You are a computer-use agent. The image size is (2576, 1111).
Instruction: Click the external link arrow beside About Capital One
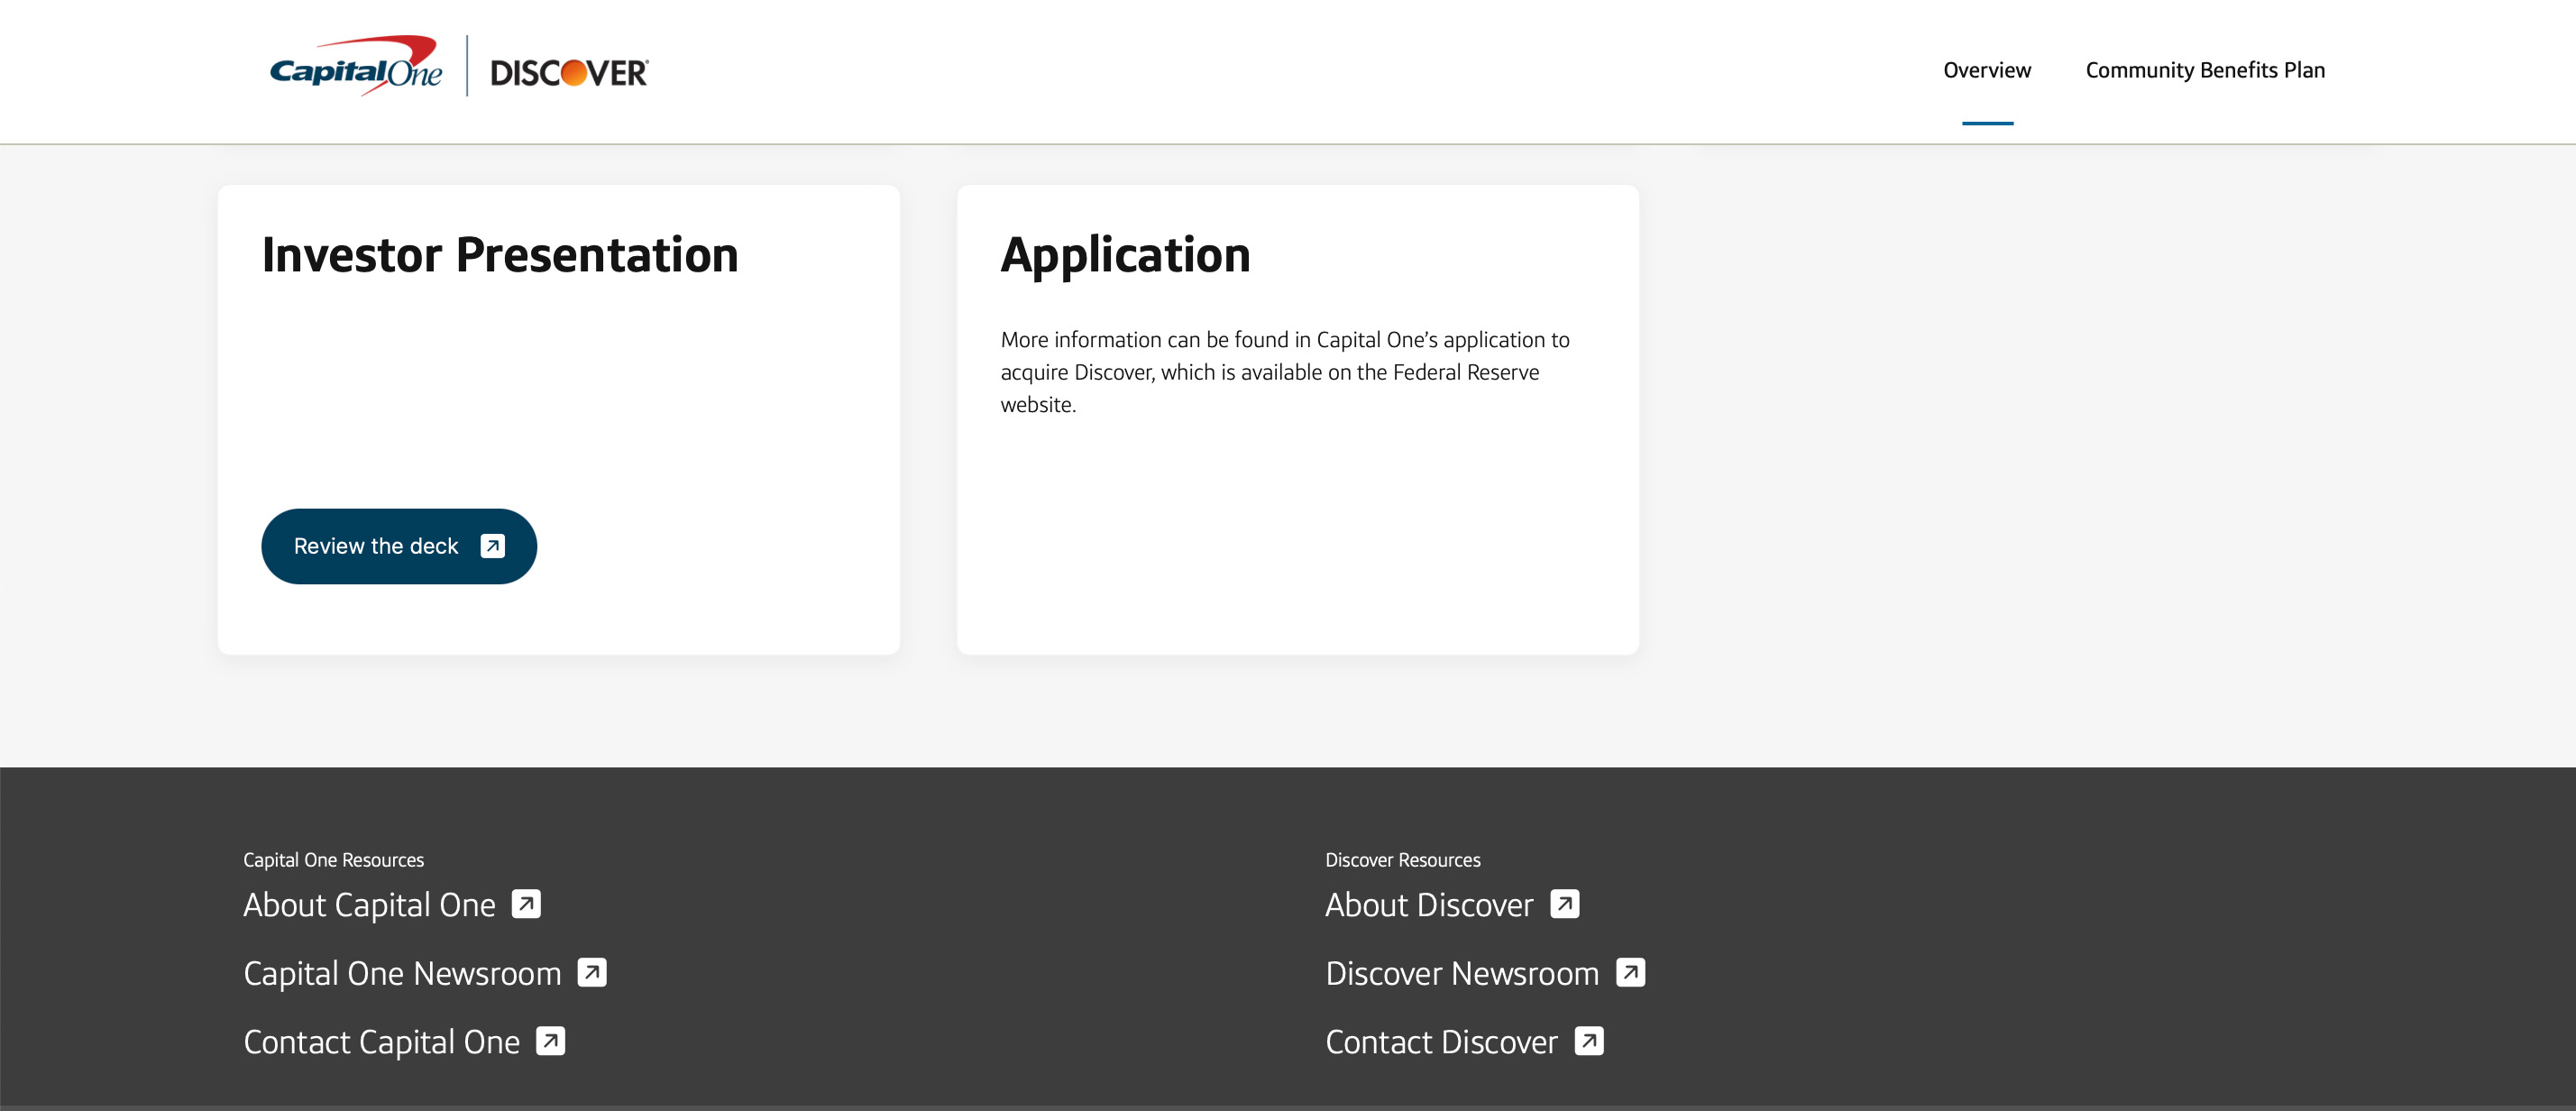[528, 904]
